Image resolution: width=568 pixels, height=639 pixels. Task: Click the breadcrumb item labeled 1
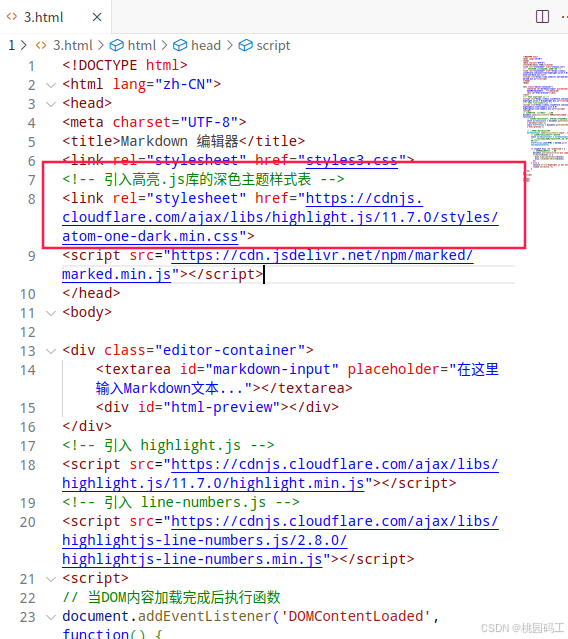point(12,45)
